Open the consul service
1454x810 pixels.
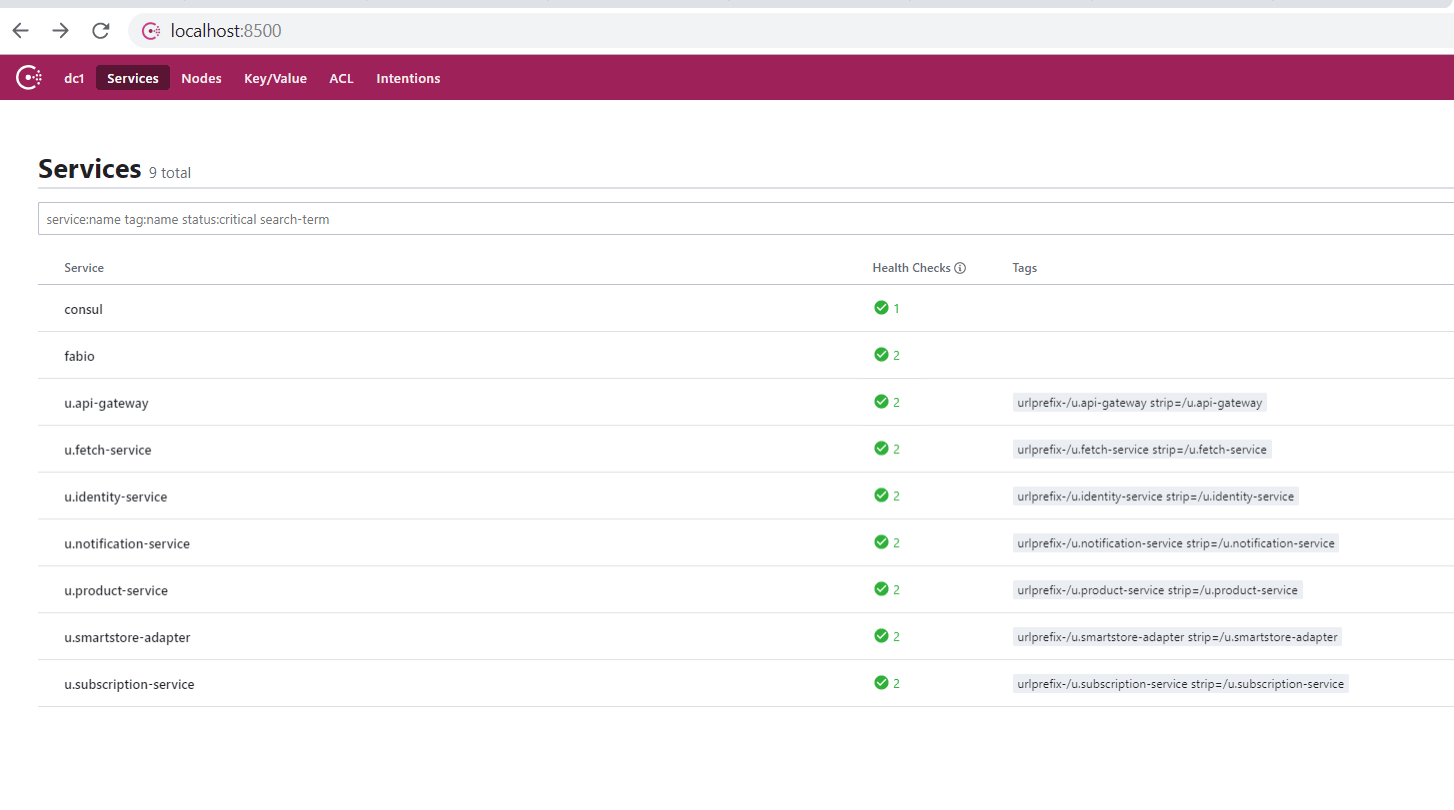84,309
